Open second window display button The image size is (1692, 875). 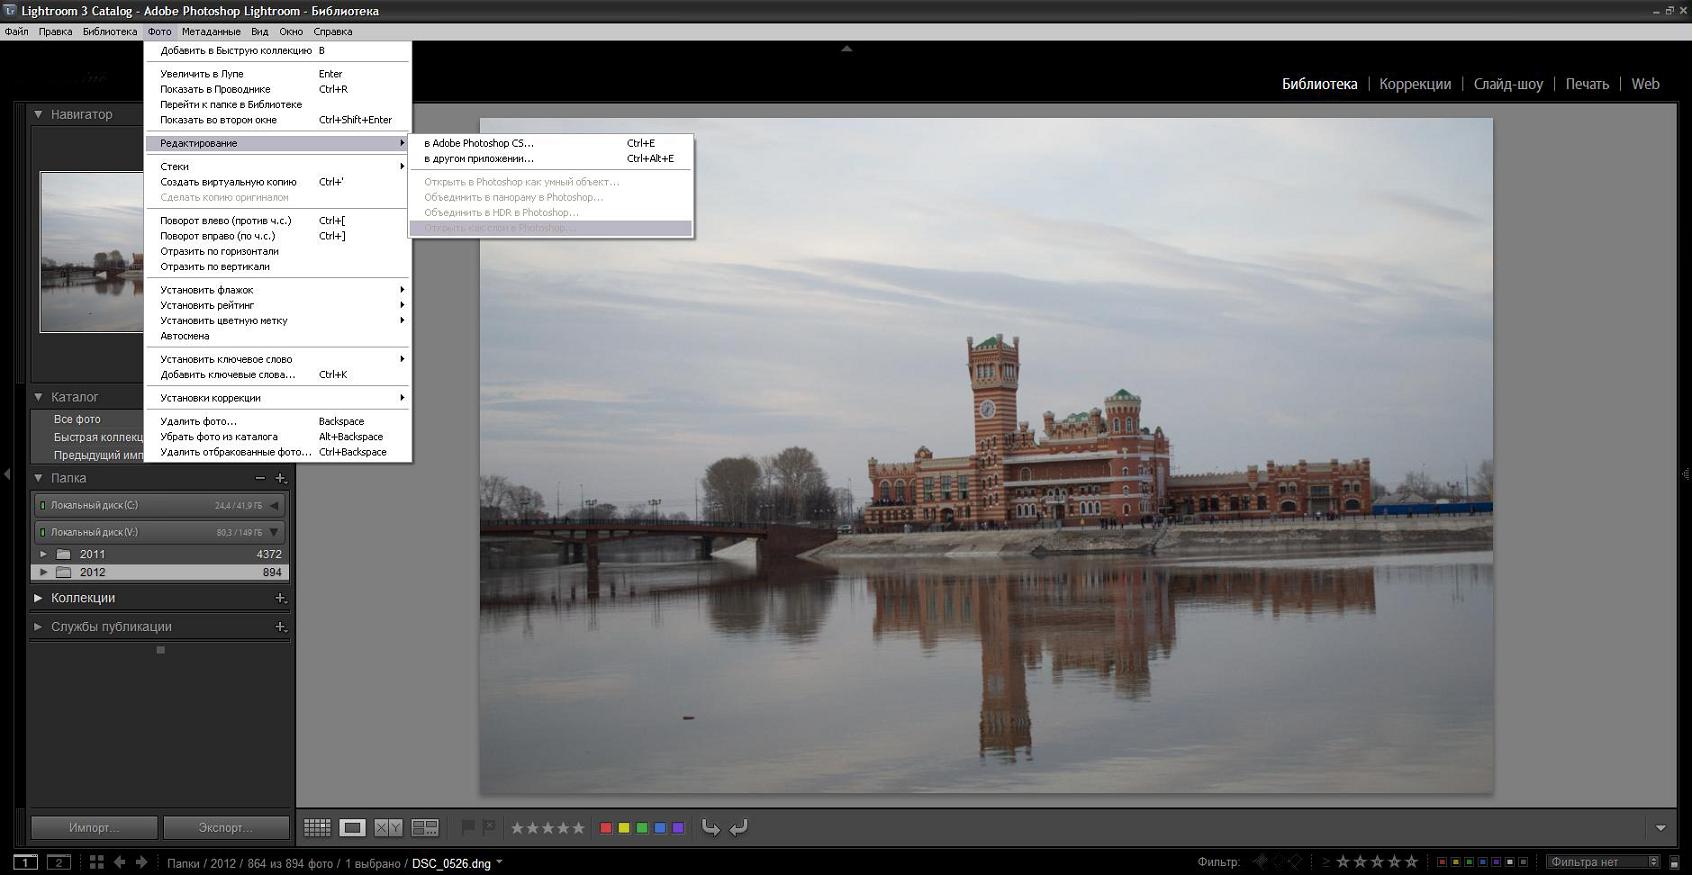pyautogui.click(x=59, y=862)
